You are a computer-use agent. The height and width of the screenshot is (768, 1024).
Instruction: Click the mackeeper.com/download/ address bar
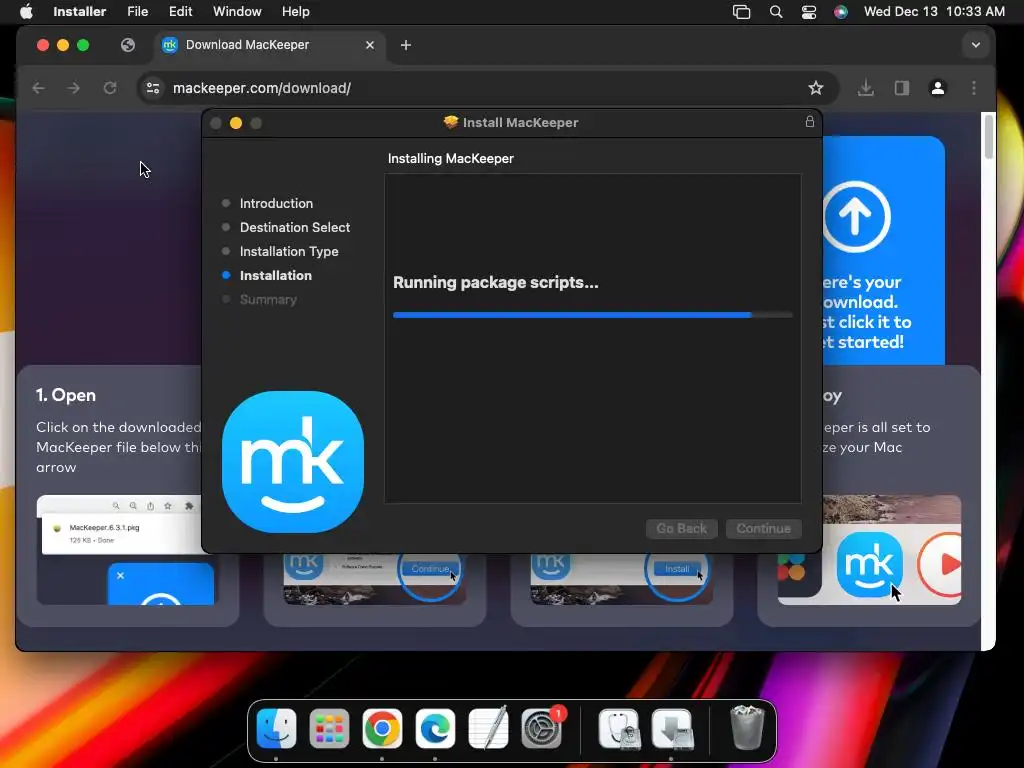(487, 88)
